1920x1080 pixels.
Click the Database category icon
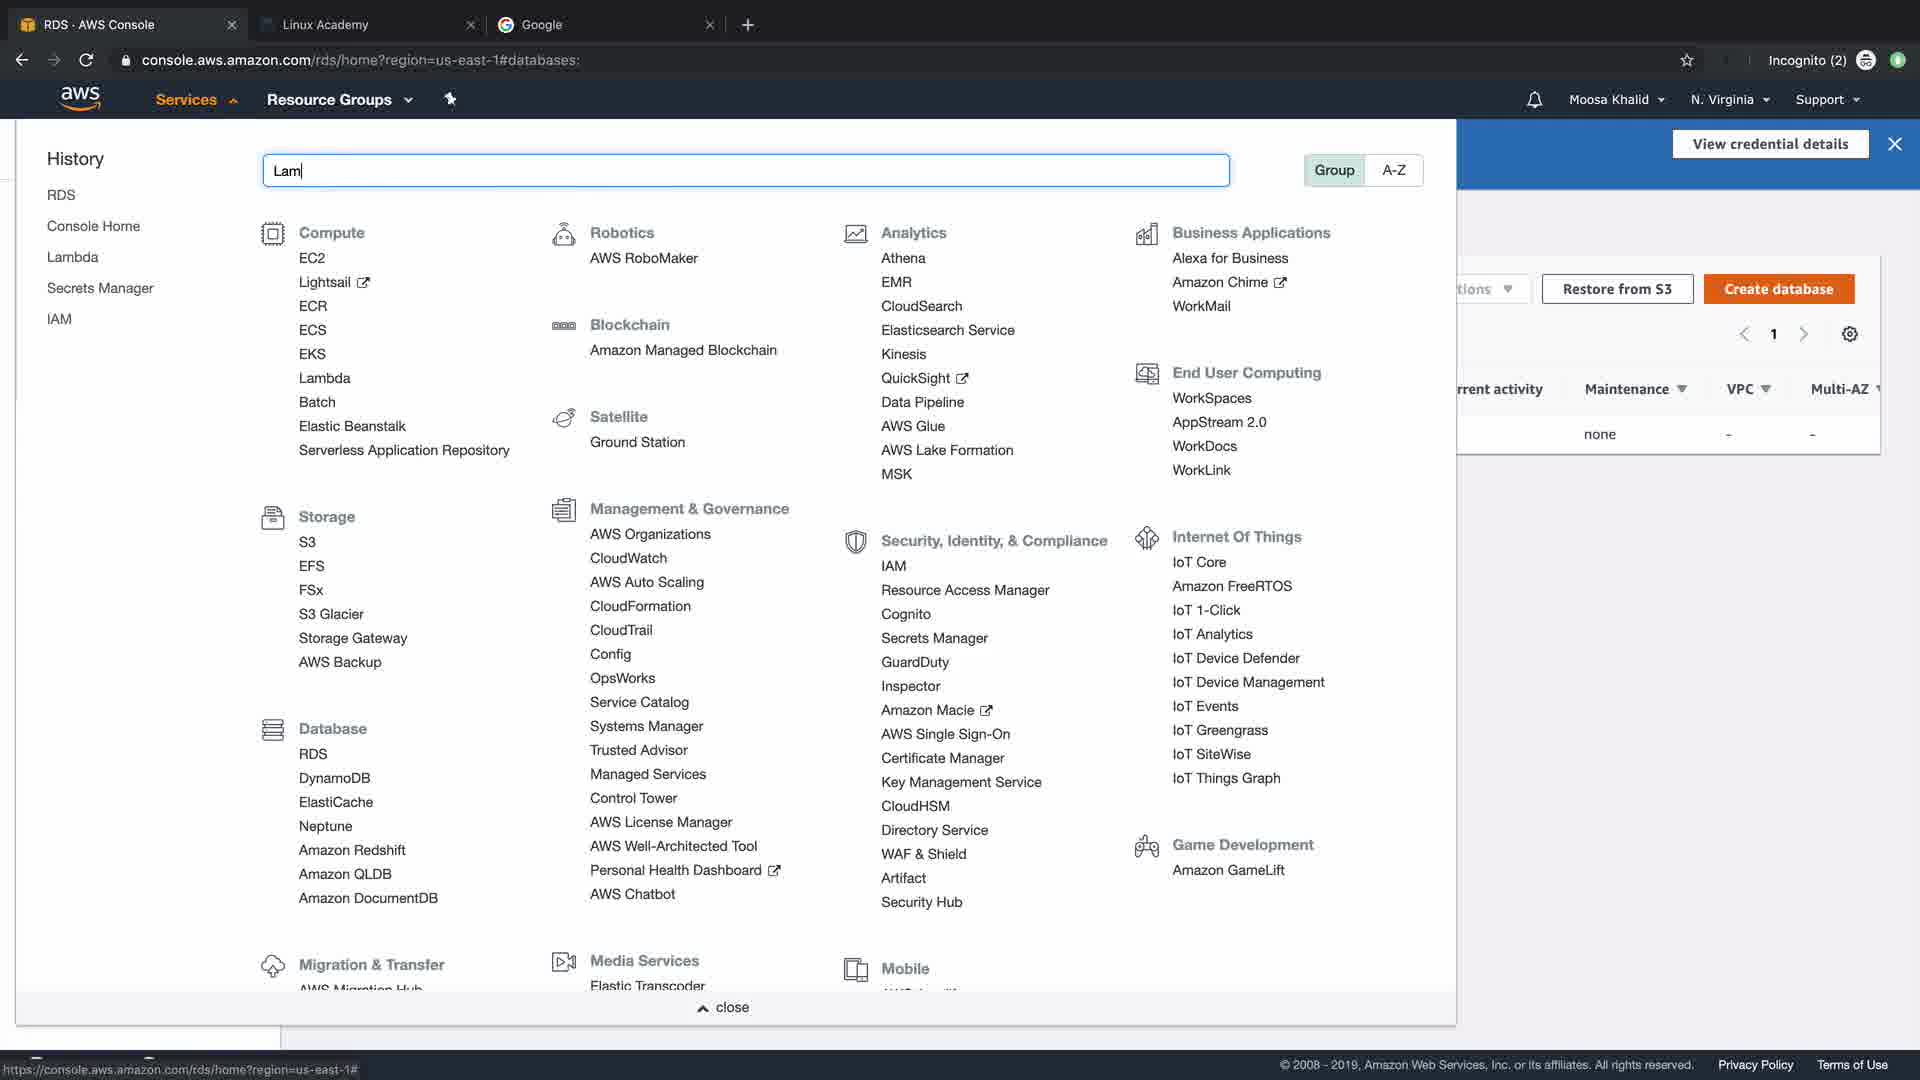(272, 730)
